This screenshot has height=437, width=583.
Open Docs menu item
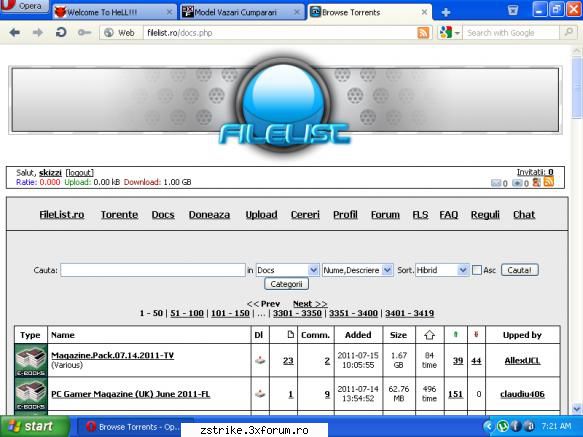tap(163, 215)
